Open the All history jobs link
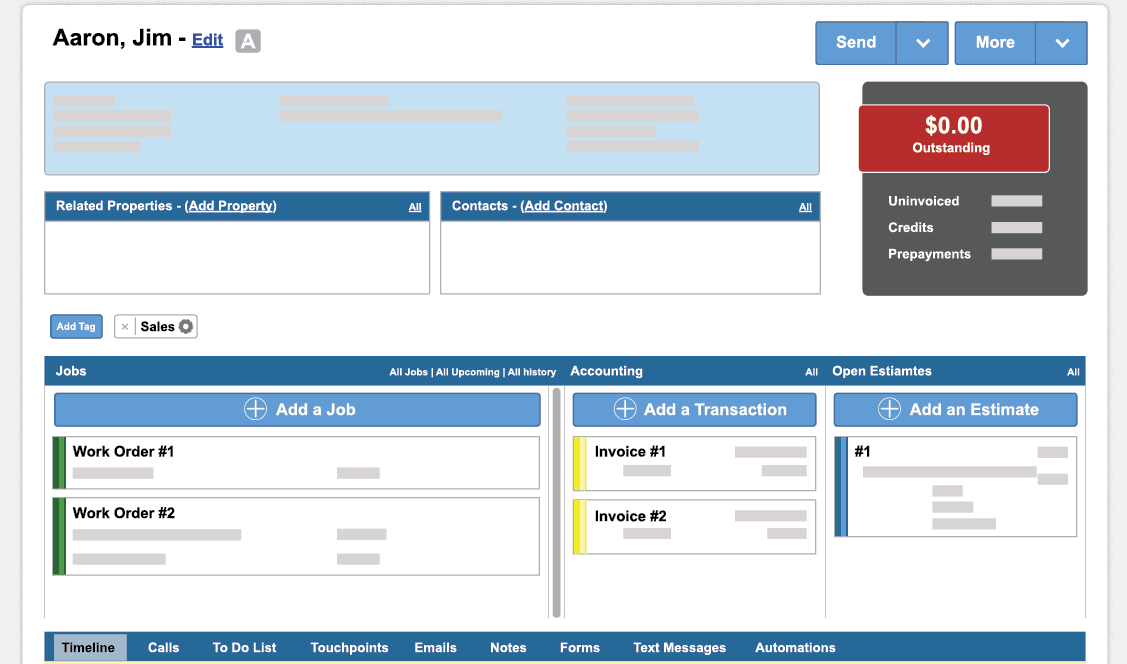The width and height of the screenshot is (1127, 664). pos(532,372)
